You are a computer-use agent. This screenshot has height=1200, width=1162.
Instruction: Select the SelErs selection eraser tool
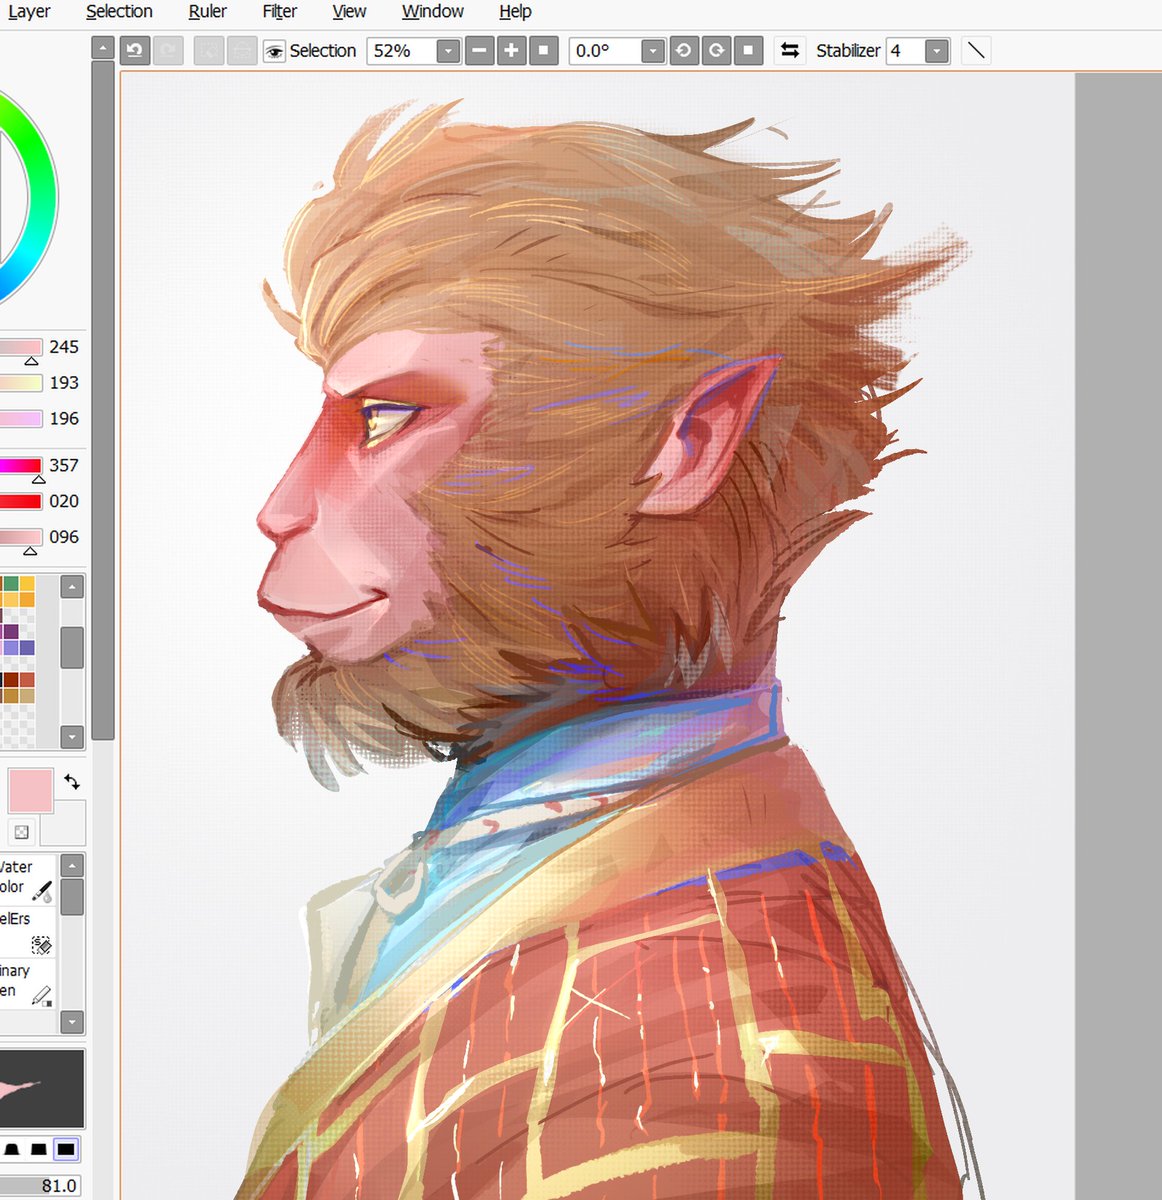pos(28,931)
